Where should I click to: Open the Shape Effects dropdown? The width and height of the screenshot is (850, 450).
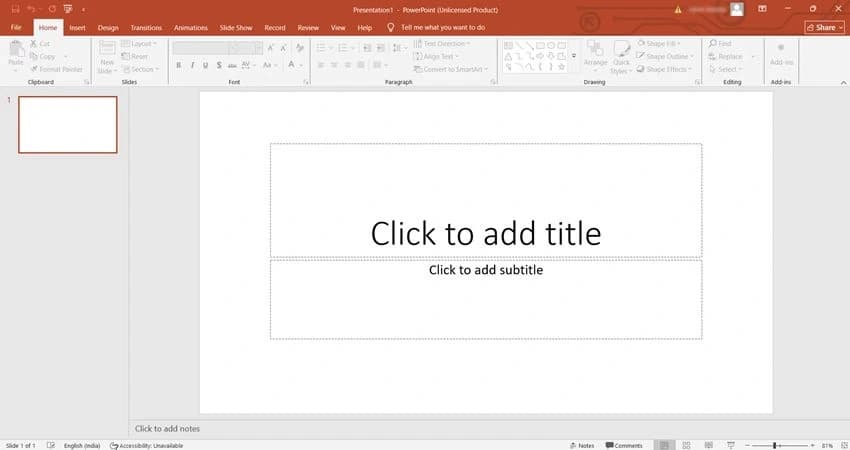664,69
